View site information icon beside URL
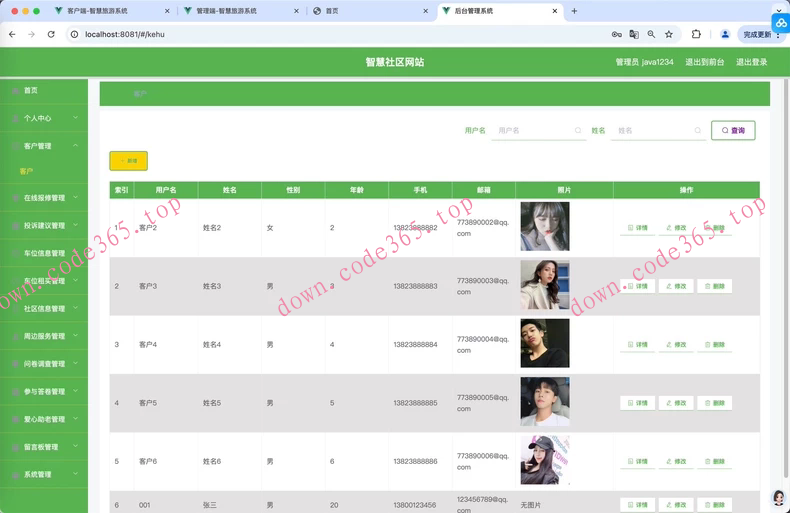 pos(74,34)
